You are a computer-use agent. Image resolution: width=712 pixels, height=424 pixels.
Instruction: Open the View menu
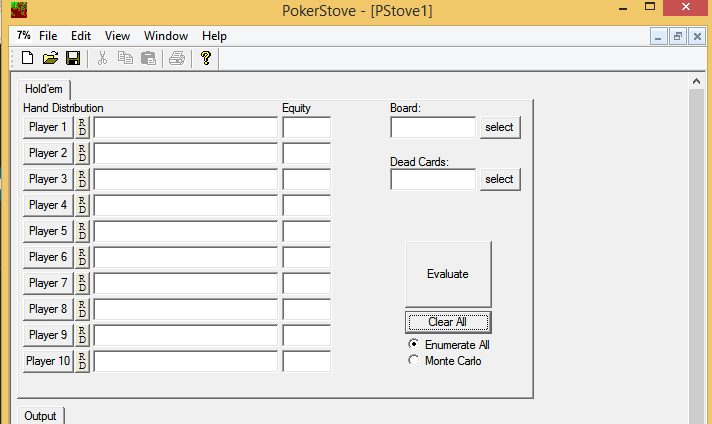click(117, 36)
